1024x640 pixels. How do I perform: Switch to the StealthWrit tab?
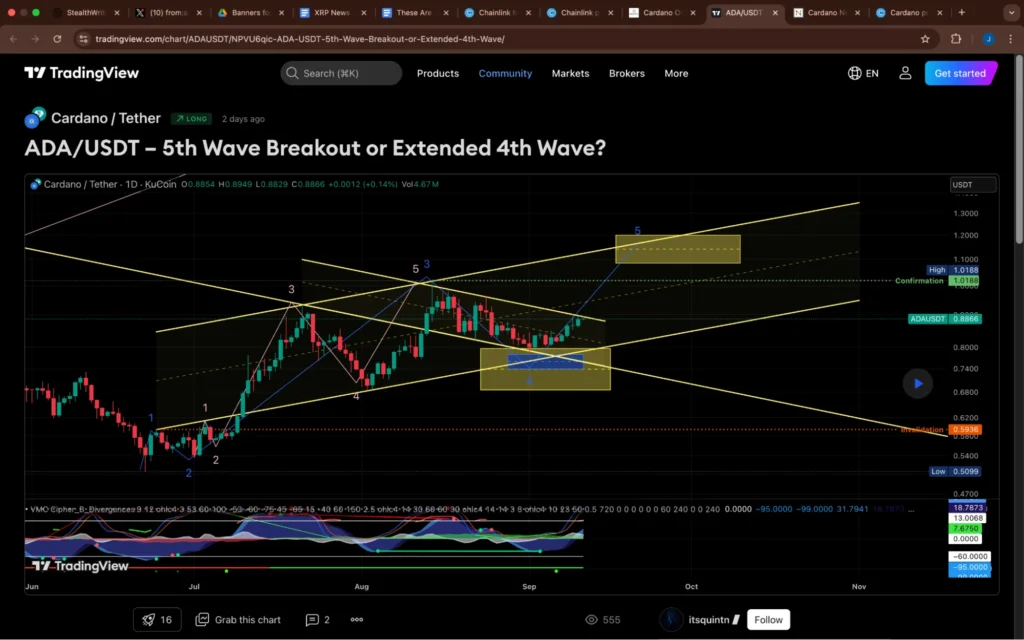[86, 12]
